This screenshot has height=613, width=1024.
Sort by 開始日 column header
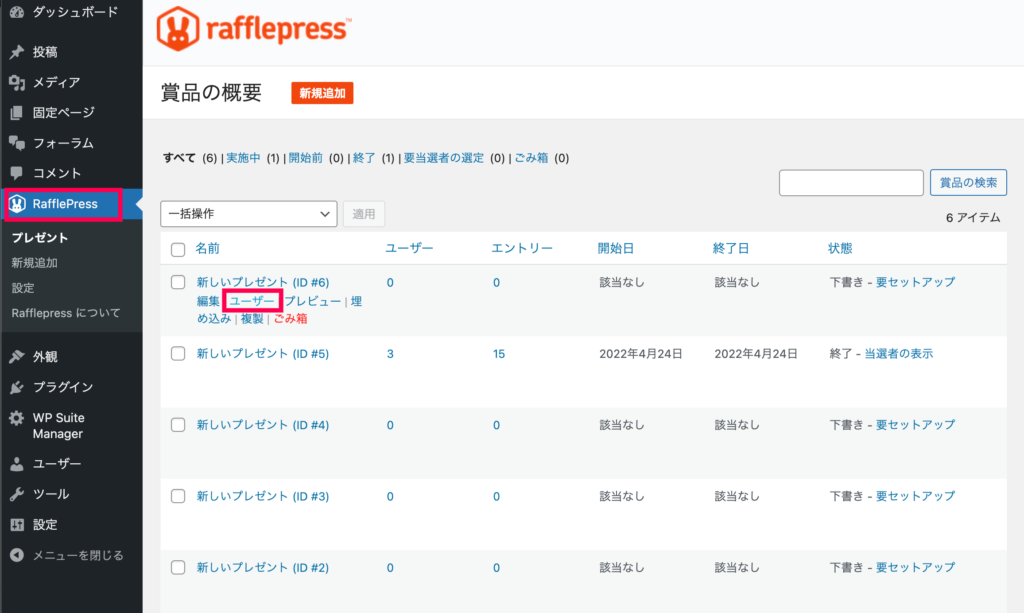click(x=616, y=249)
